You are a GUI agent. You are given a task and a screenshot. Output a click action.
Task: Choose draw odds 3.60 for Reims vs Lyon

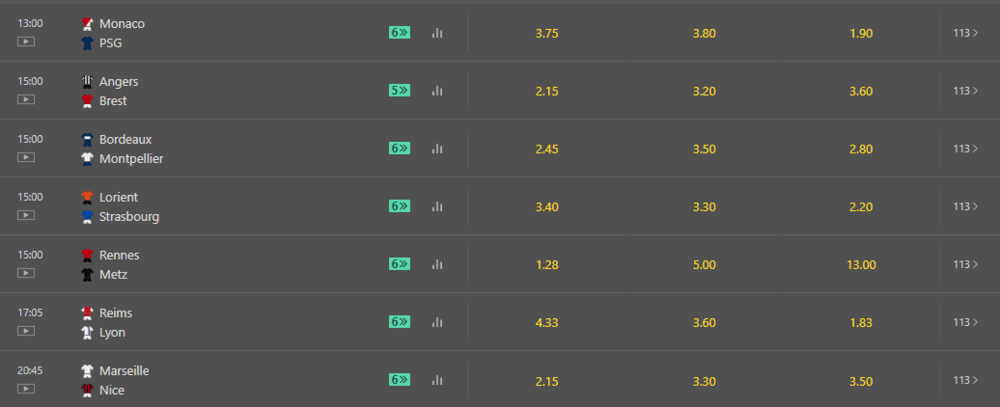coord(704,323)
